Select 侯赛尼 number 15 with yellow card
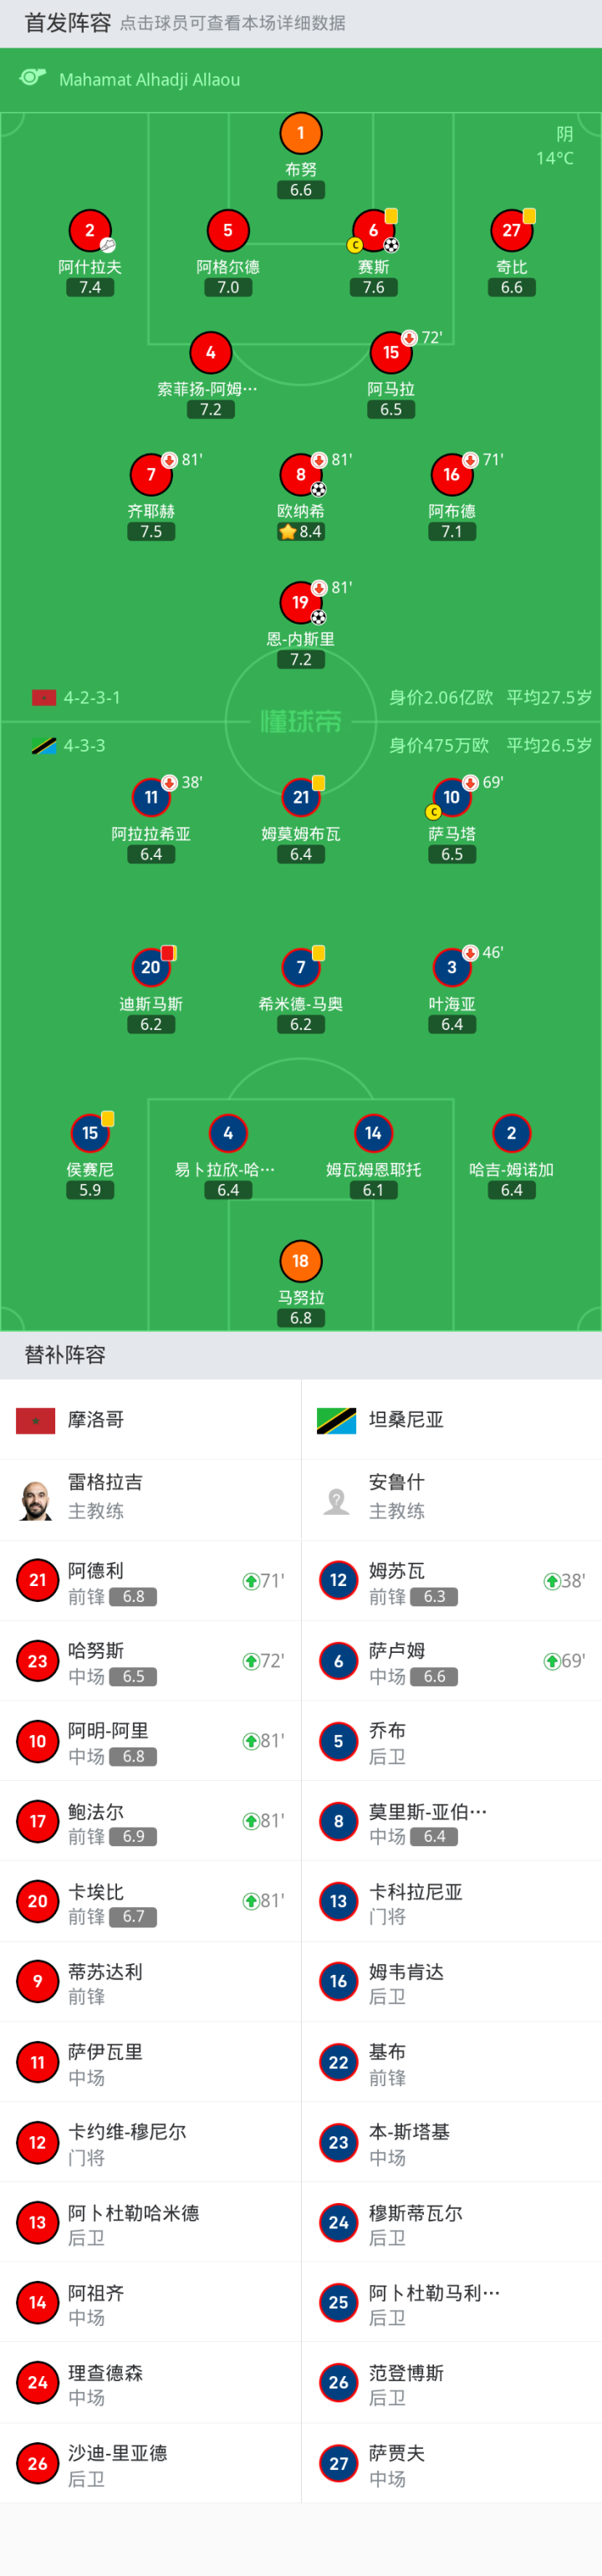Image resolution: width=602 pixels, height=2576 pixels. [x=90, y=1134]
